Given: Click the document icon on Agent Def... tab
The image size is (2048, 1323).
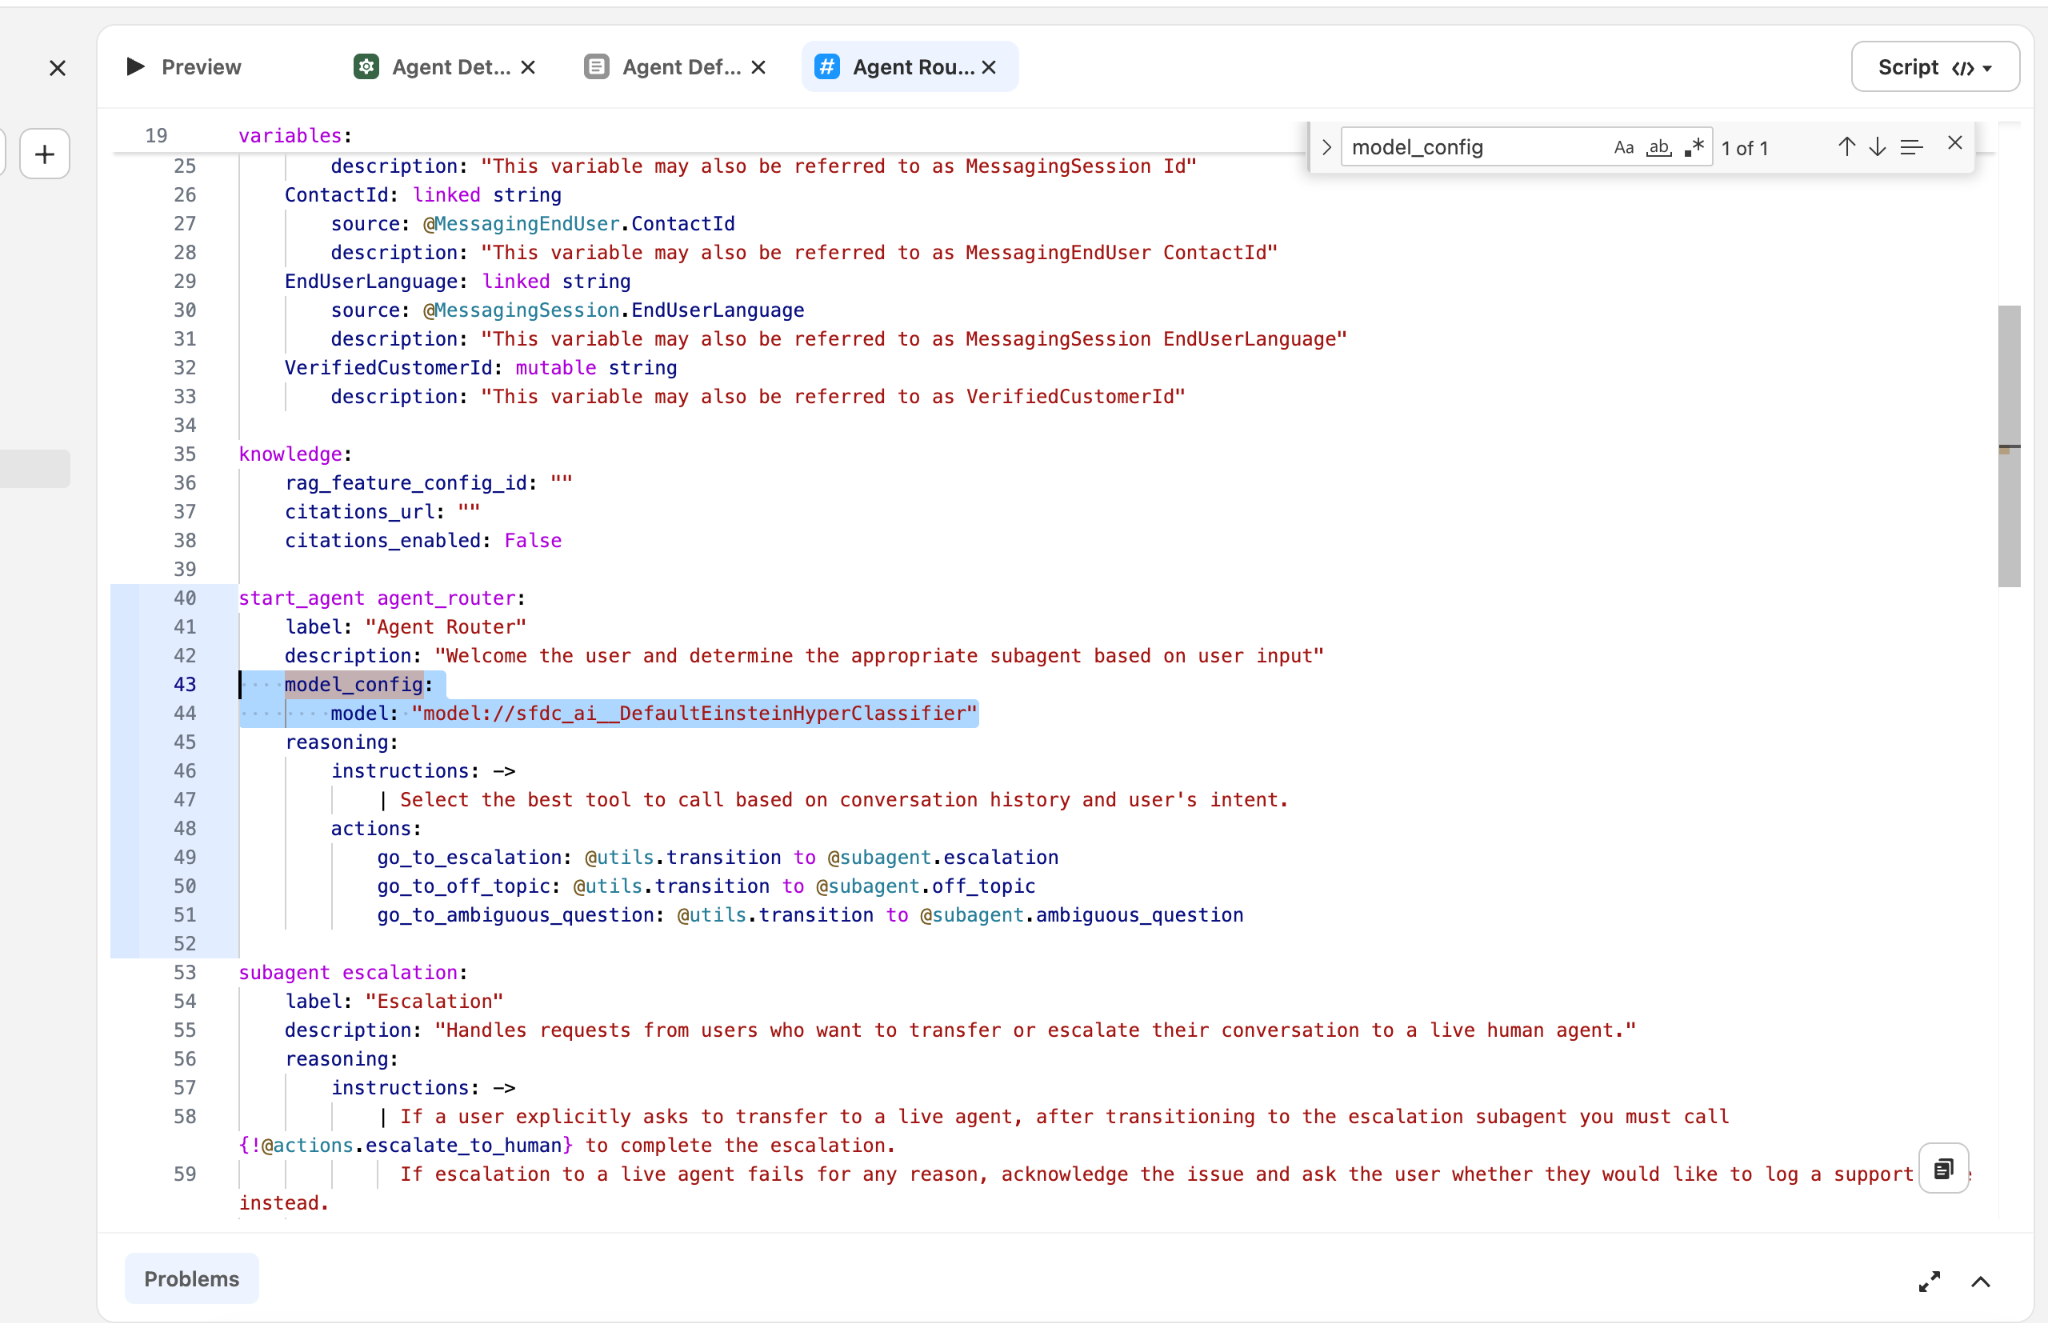Looking at the screenshot, I should (597, 67).
